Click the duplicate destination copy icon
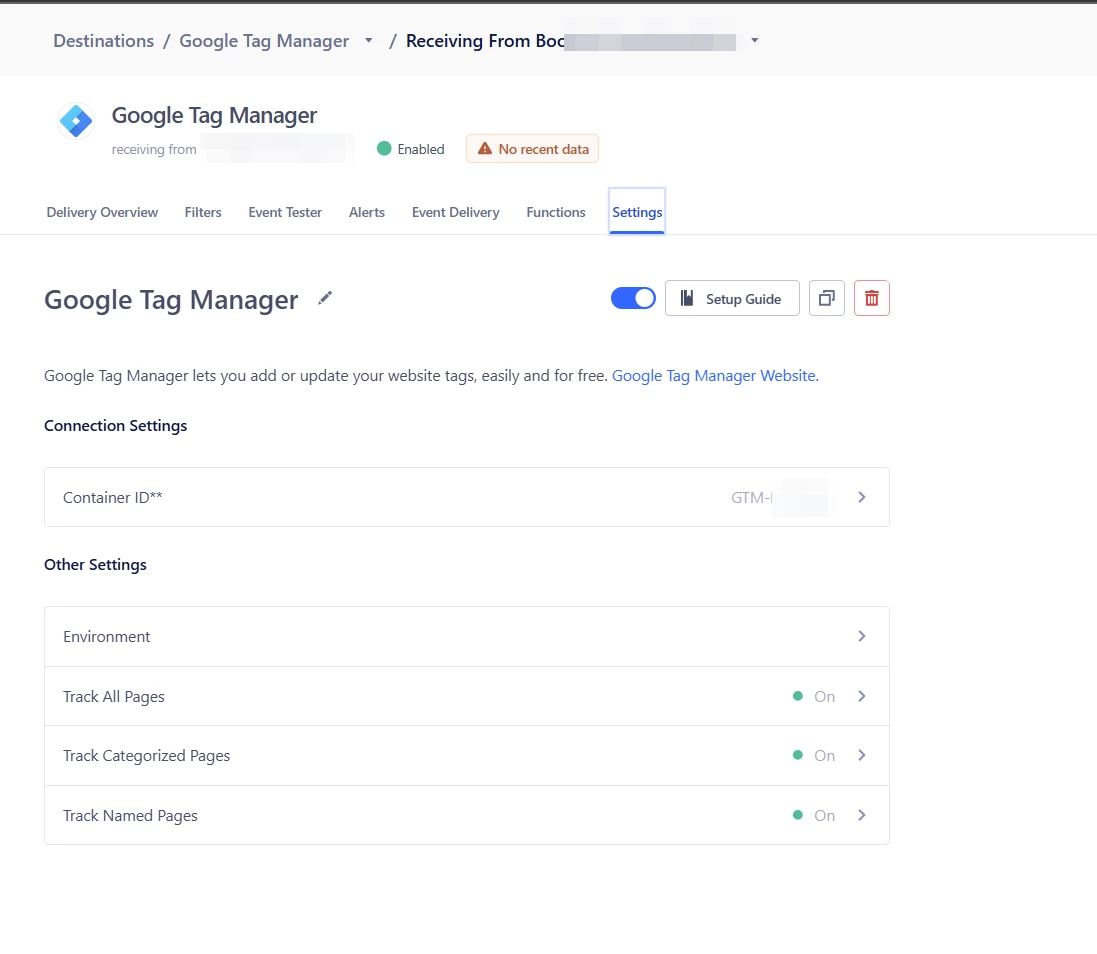 (827, 299)
